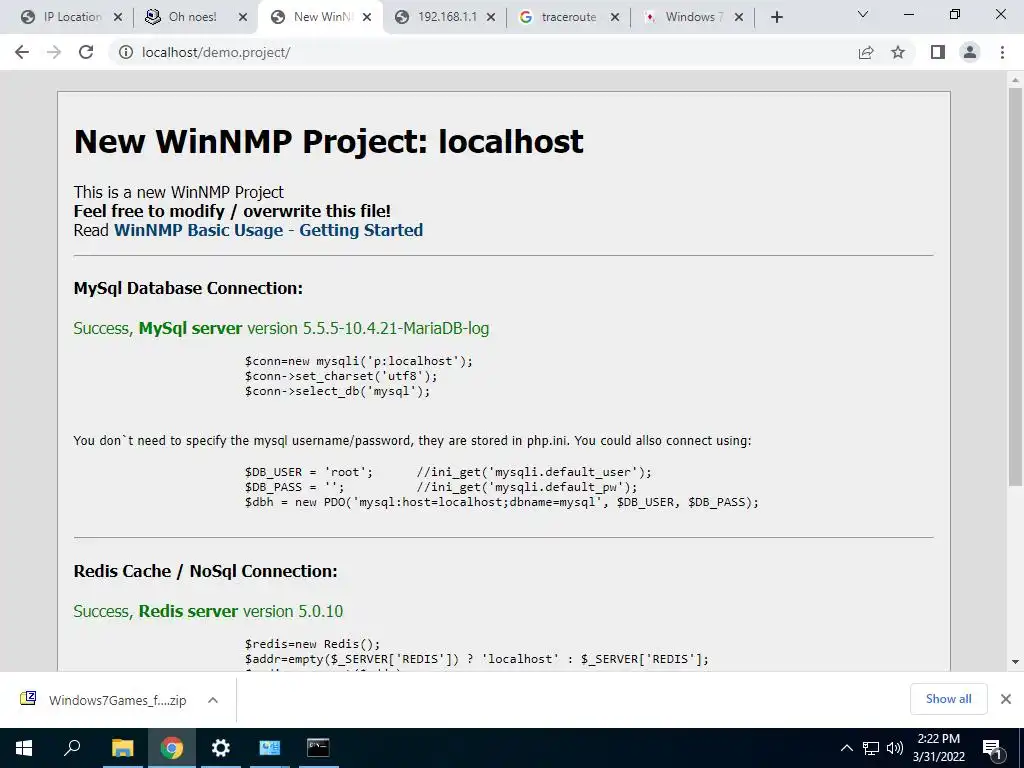Open the Getting Started link
This screenshot has height=768, width=1024.
coord(361,231)
